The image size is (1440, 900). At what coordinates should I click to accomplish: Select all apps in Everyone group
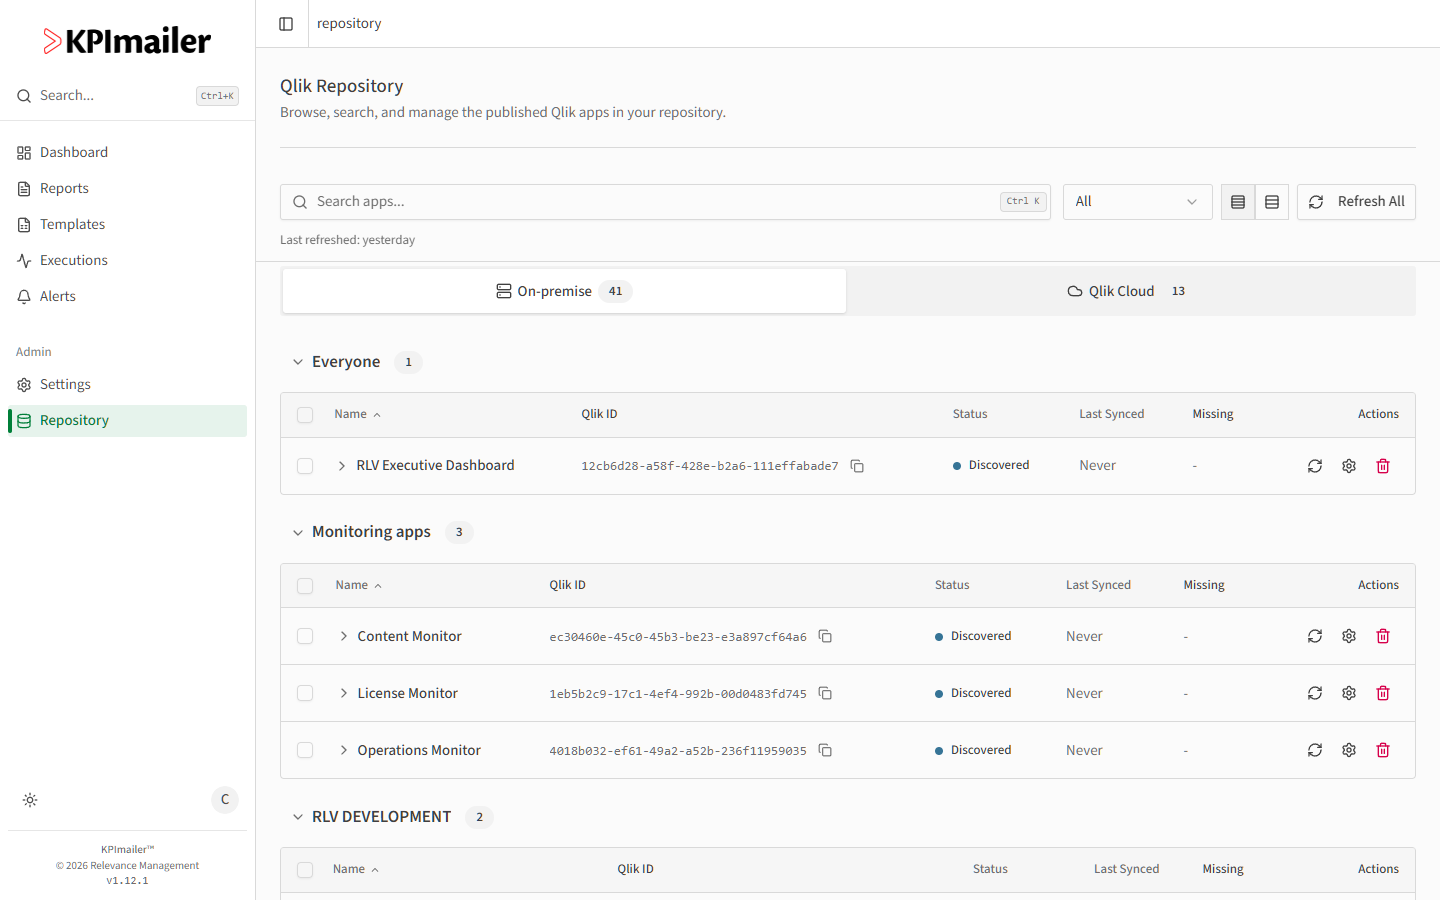coord(305,415)
